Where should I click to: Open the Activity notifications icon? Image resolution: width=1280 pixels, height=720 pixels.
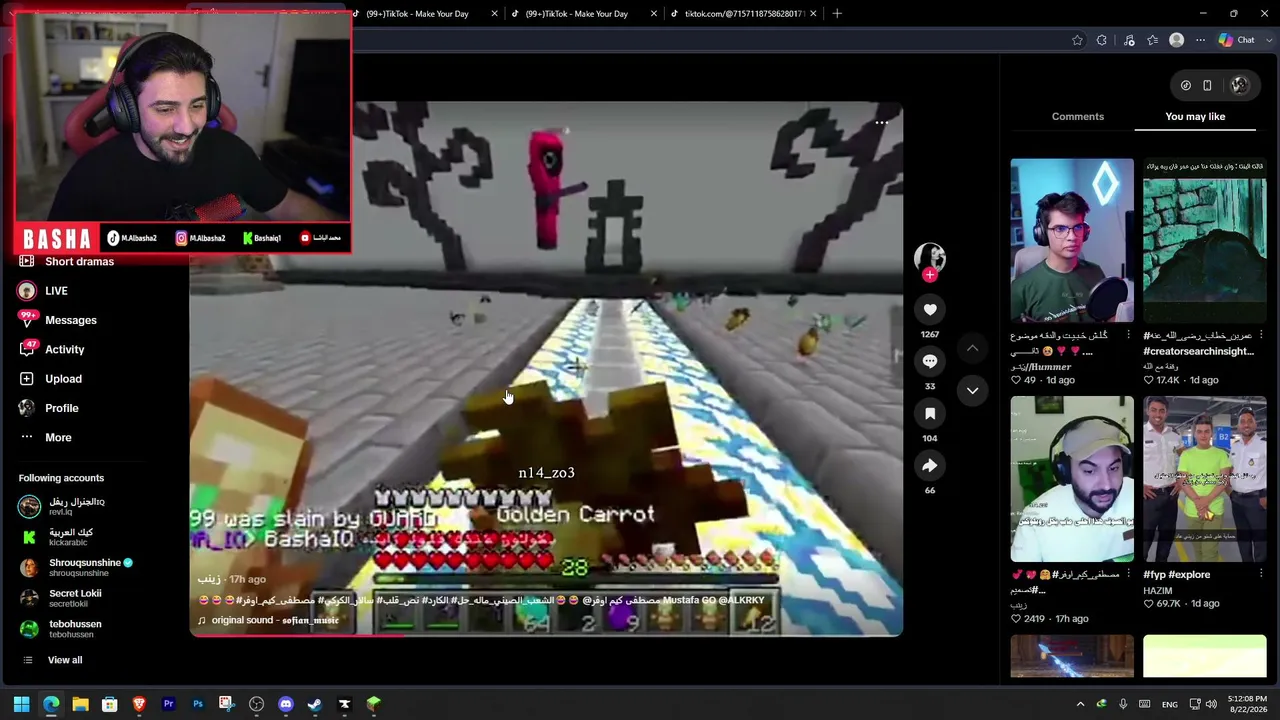click(27, 349)
